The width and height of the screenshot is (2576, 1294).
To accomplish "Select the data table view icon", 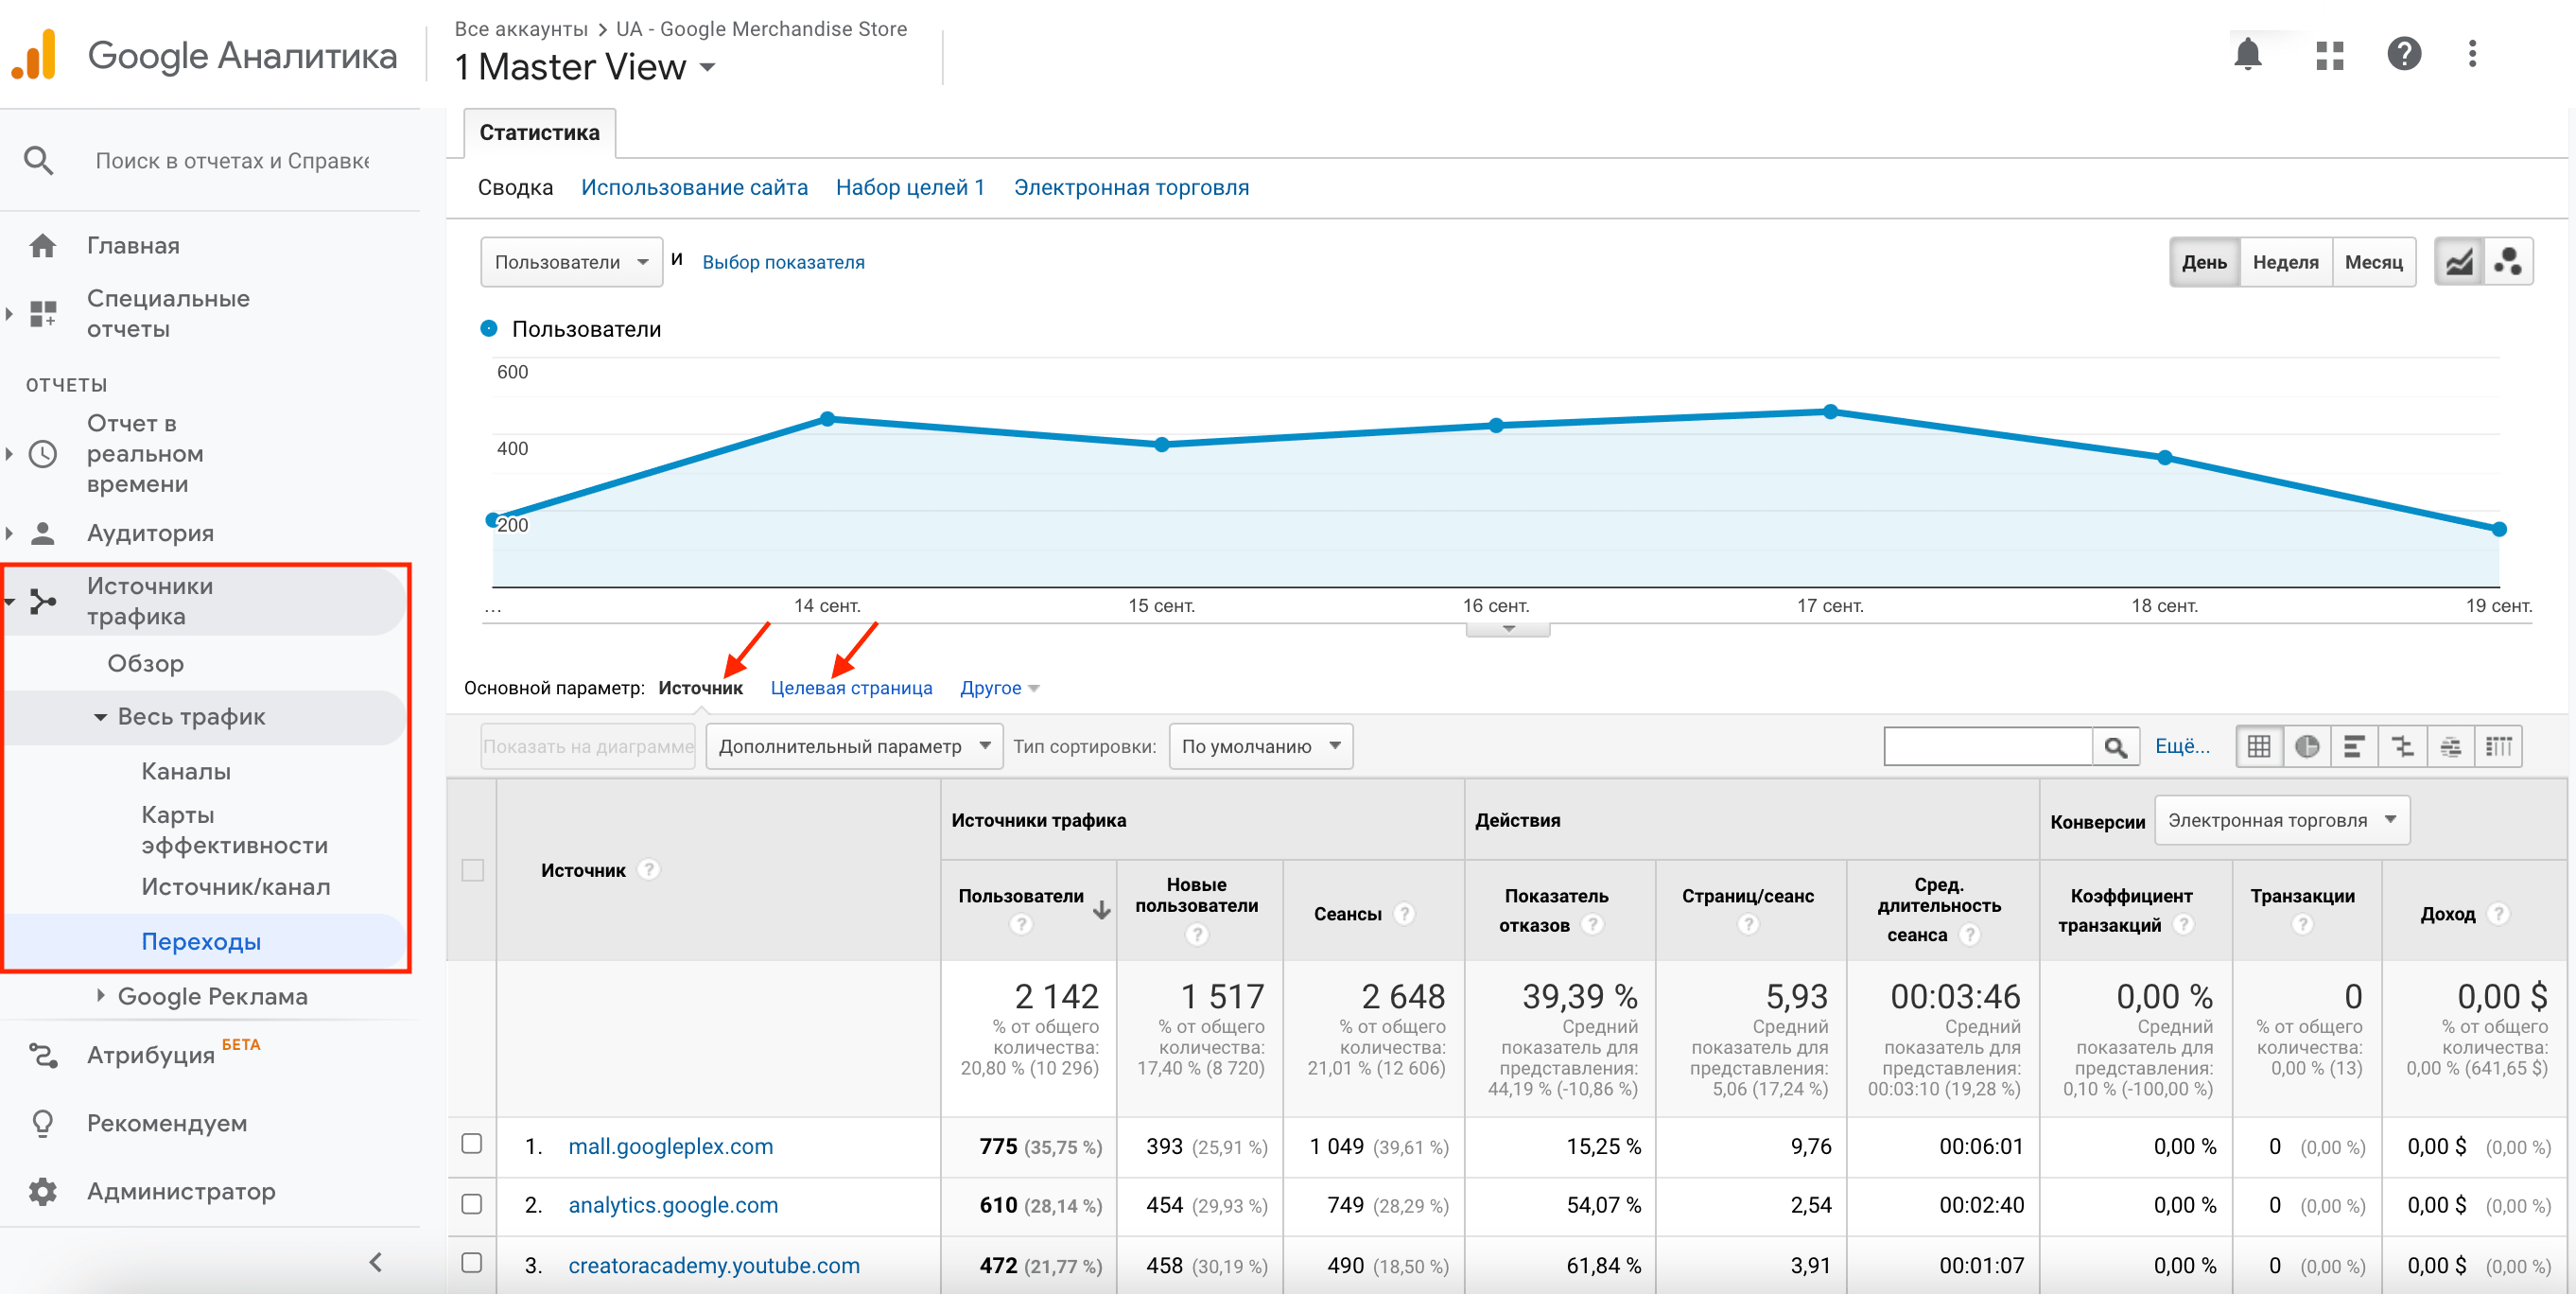I will click(x=2258, y=746).
